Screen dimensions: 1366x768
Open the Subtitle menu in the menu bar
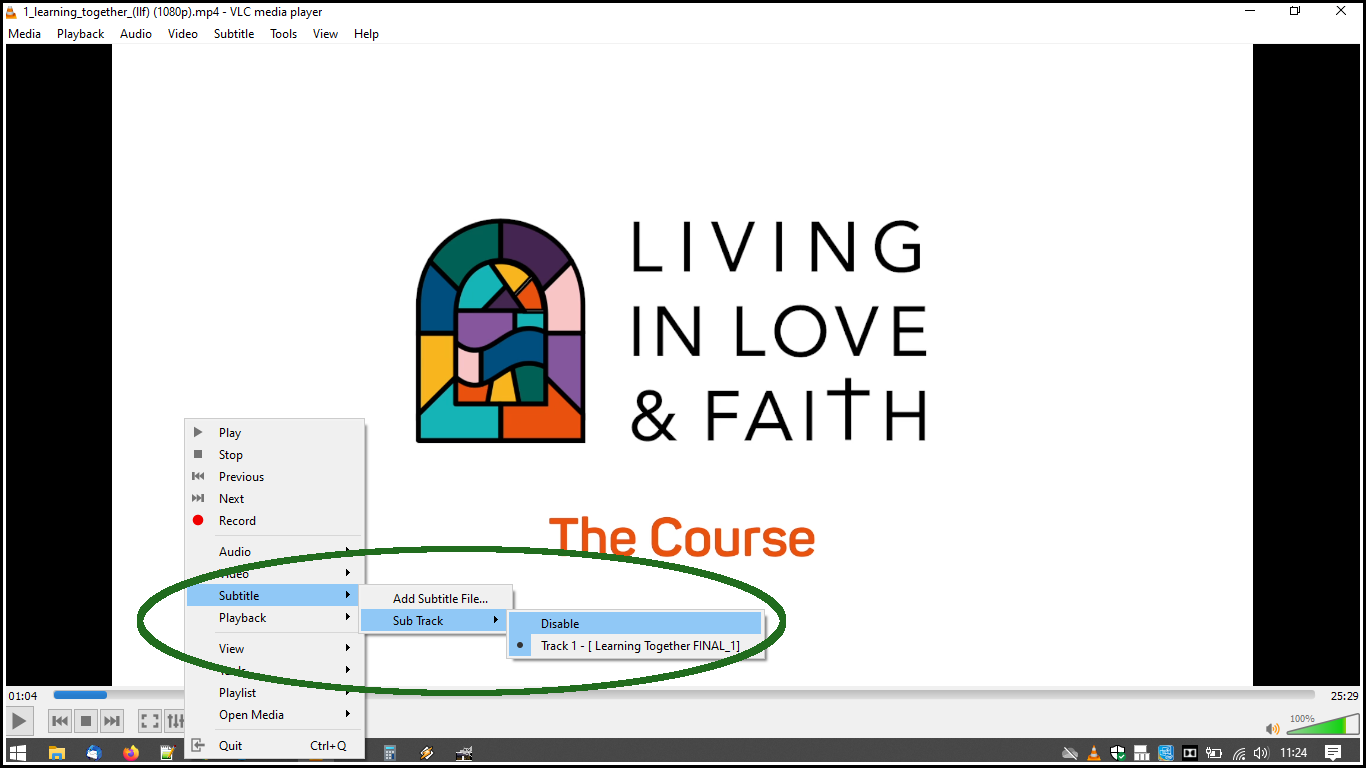tap(234, 33)
